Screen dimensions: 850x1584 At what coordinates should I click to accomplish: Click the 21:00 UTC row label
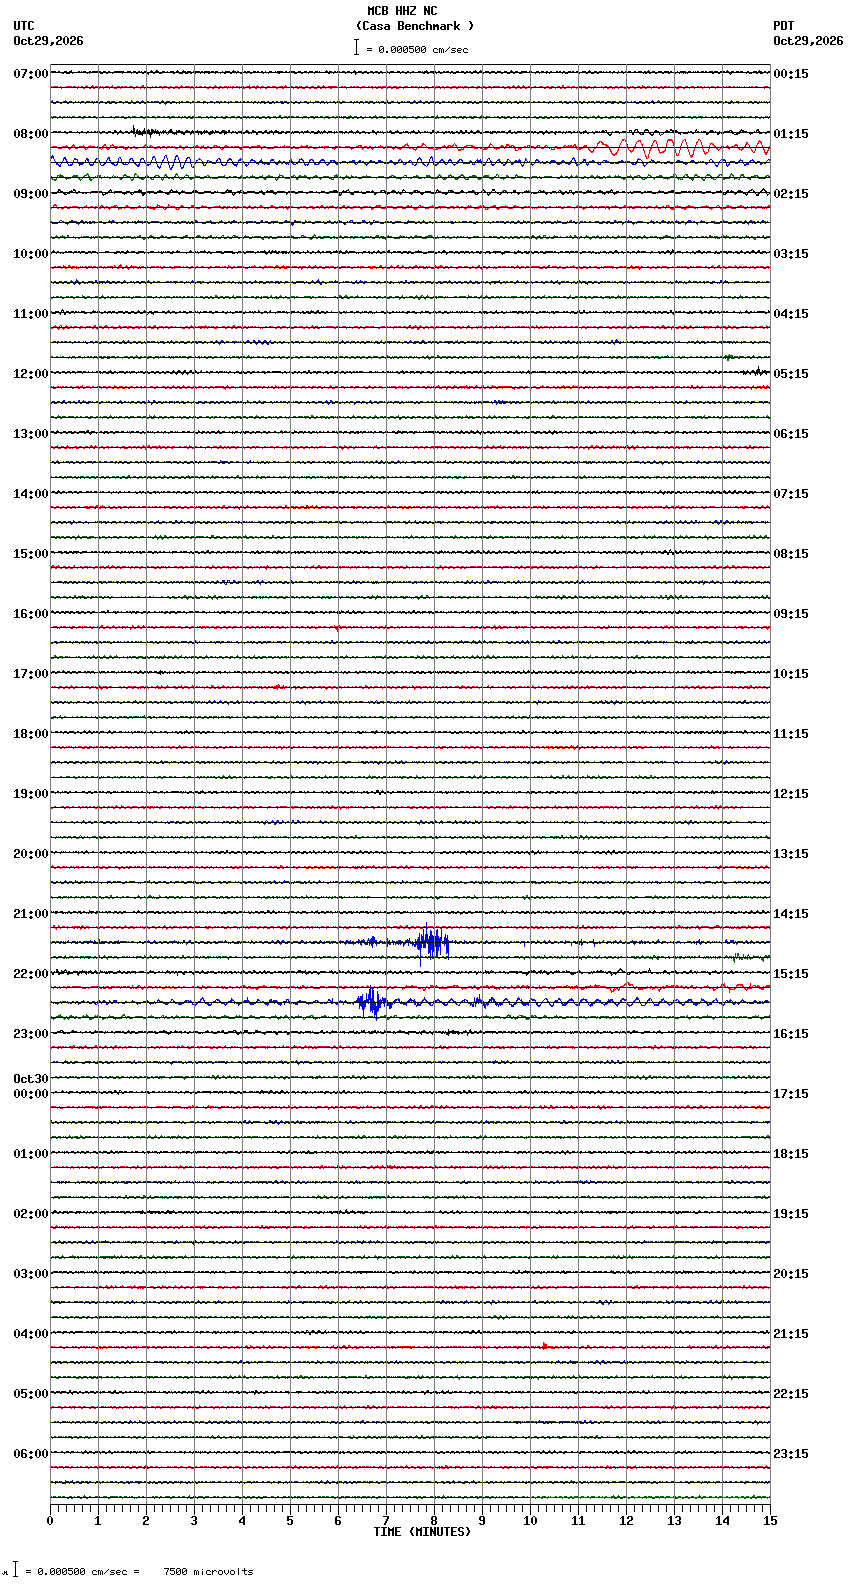tap(30, 914)
